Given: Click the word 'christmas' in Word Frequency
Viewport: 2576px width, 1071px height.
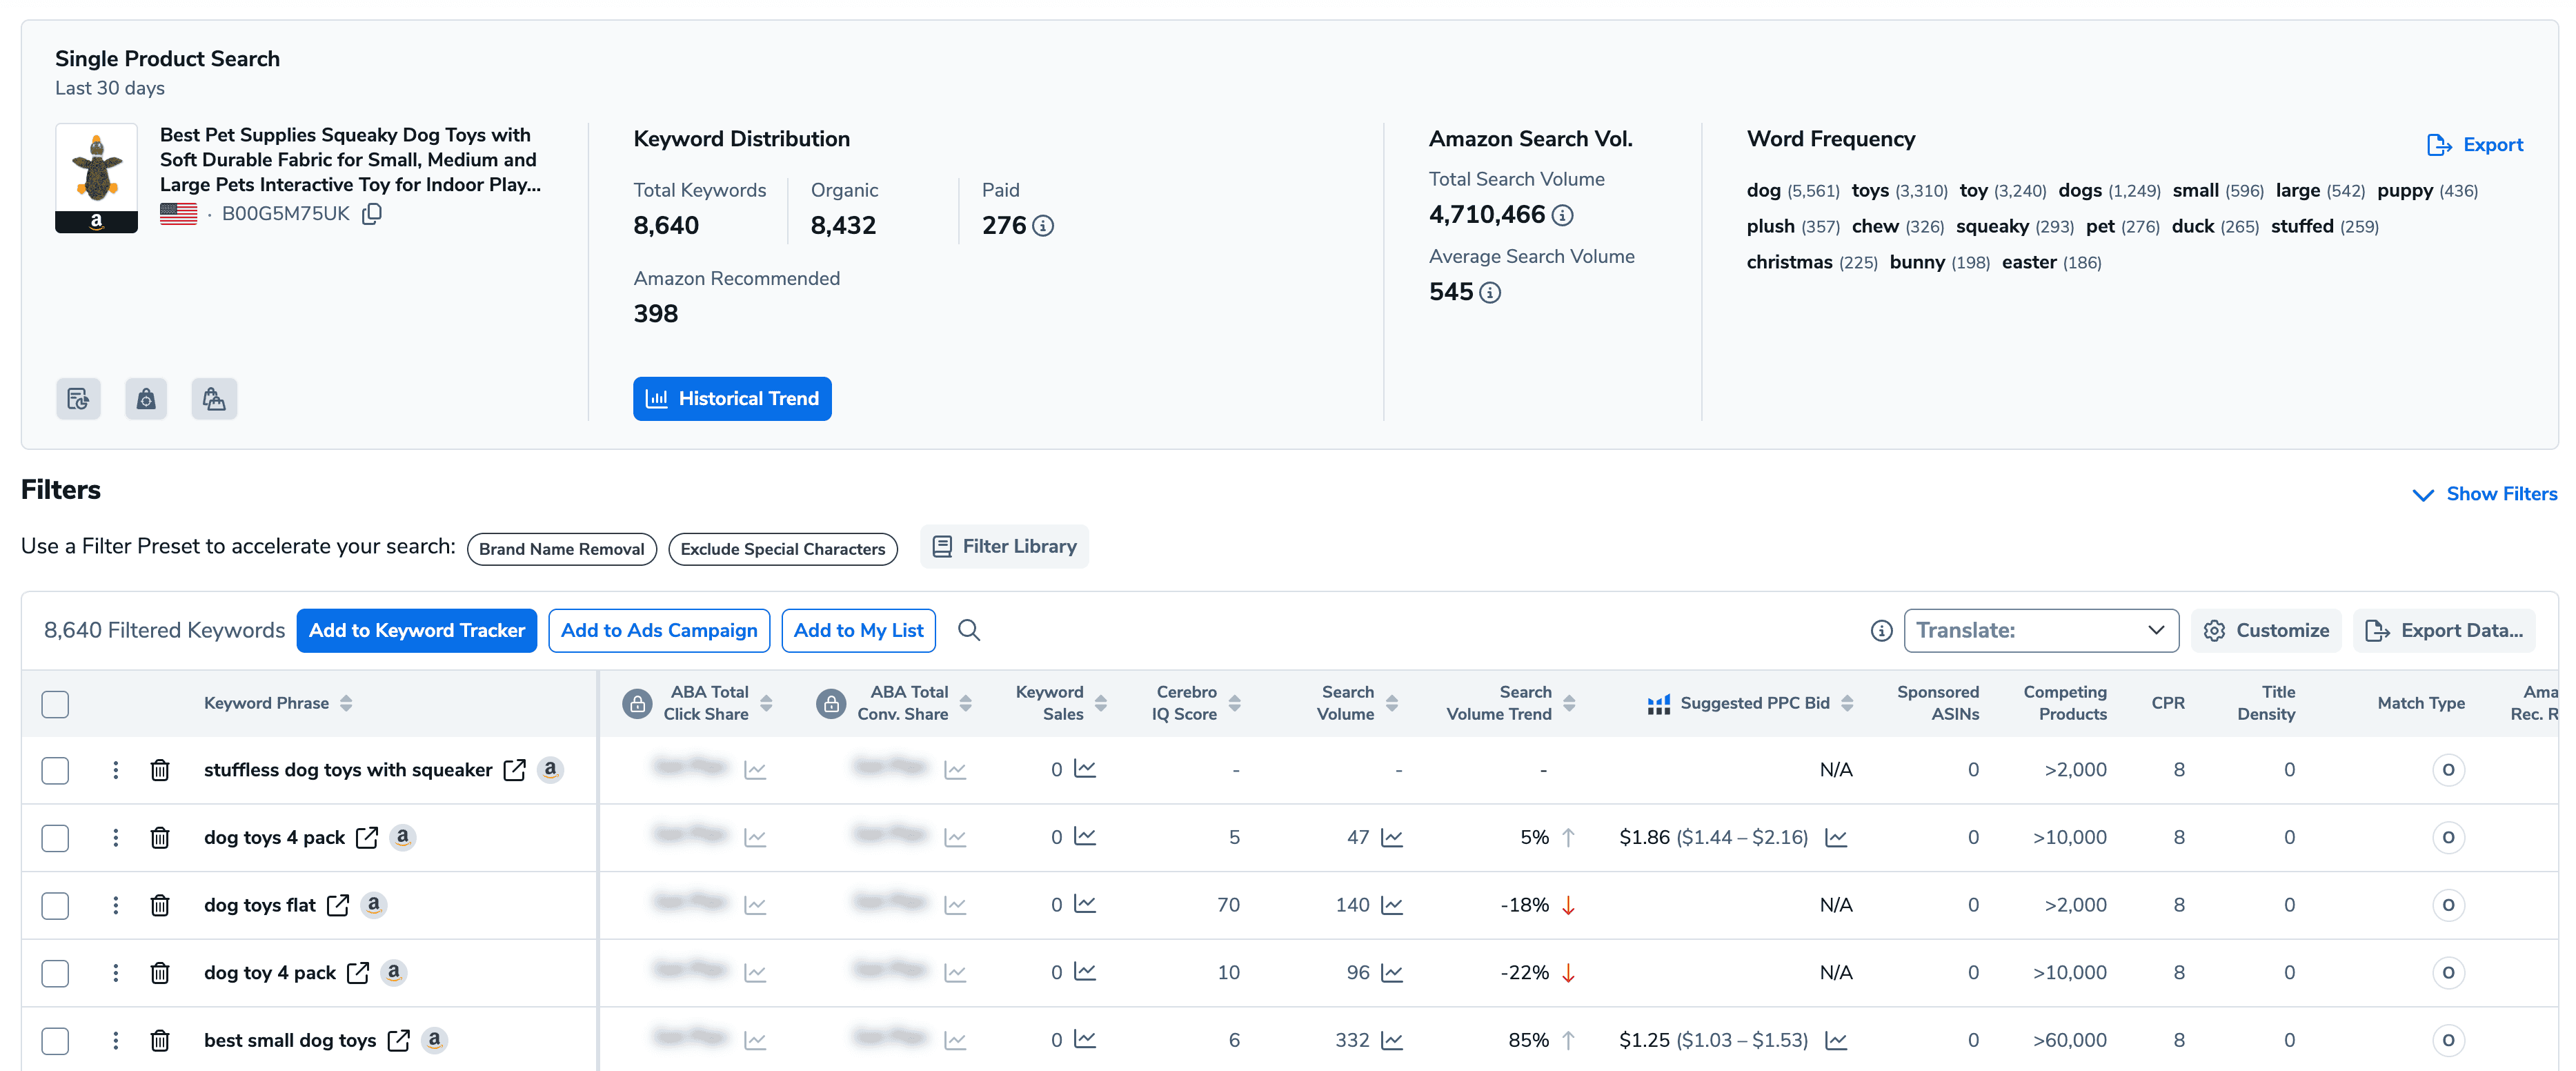Looking at the screenshot, I should pyautogui.click(x=1789, y=262).
